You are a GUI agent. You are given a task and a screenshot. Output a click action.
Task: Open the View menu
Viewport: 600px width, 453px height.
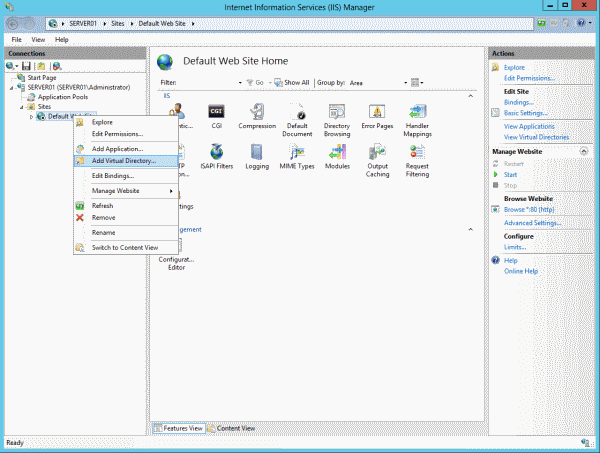click(38, 40)
